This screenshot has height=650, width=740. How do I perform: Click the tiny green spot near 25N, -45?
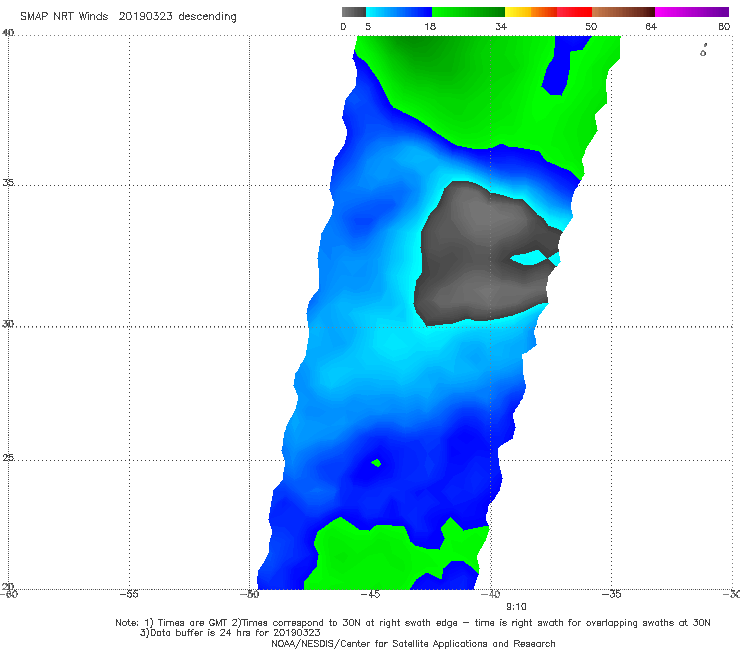point(376,463)
